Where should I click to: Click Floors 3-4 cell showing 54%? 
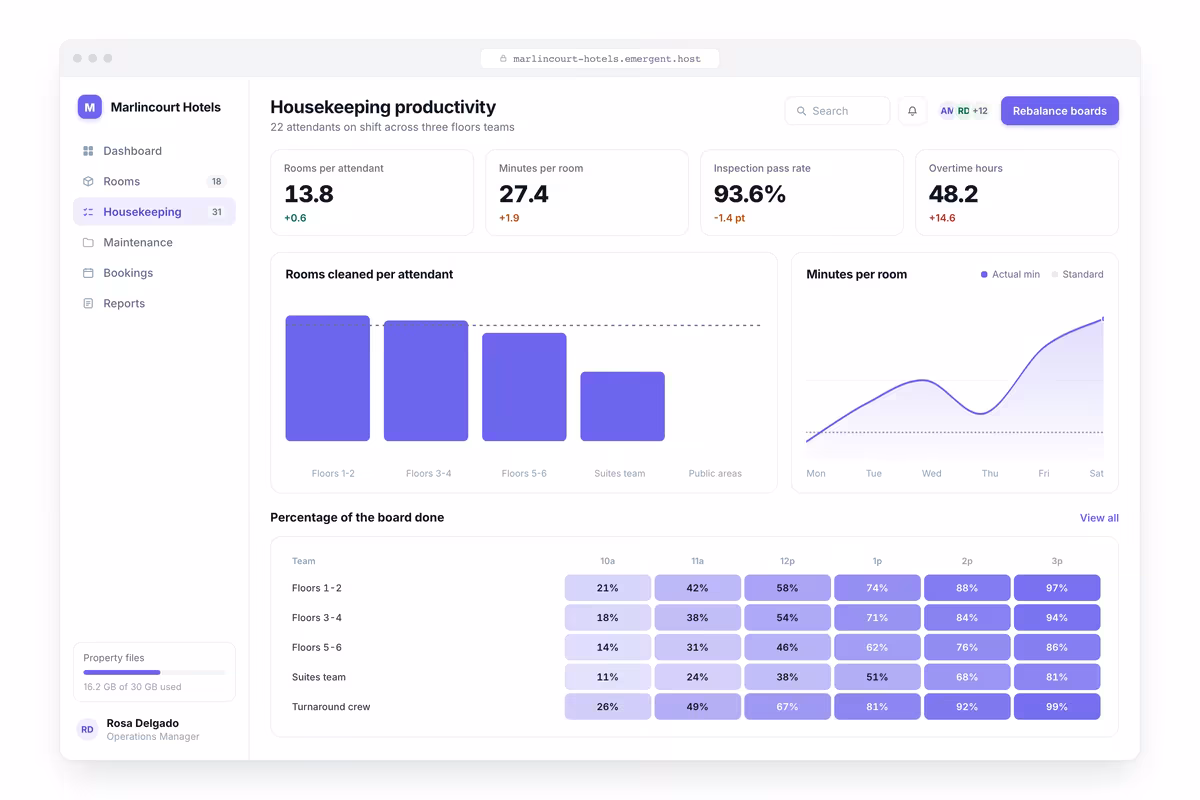(787, 617)
